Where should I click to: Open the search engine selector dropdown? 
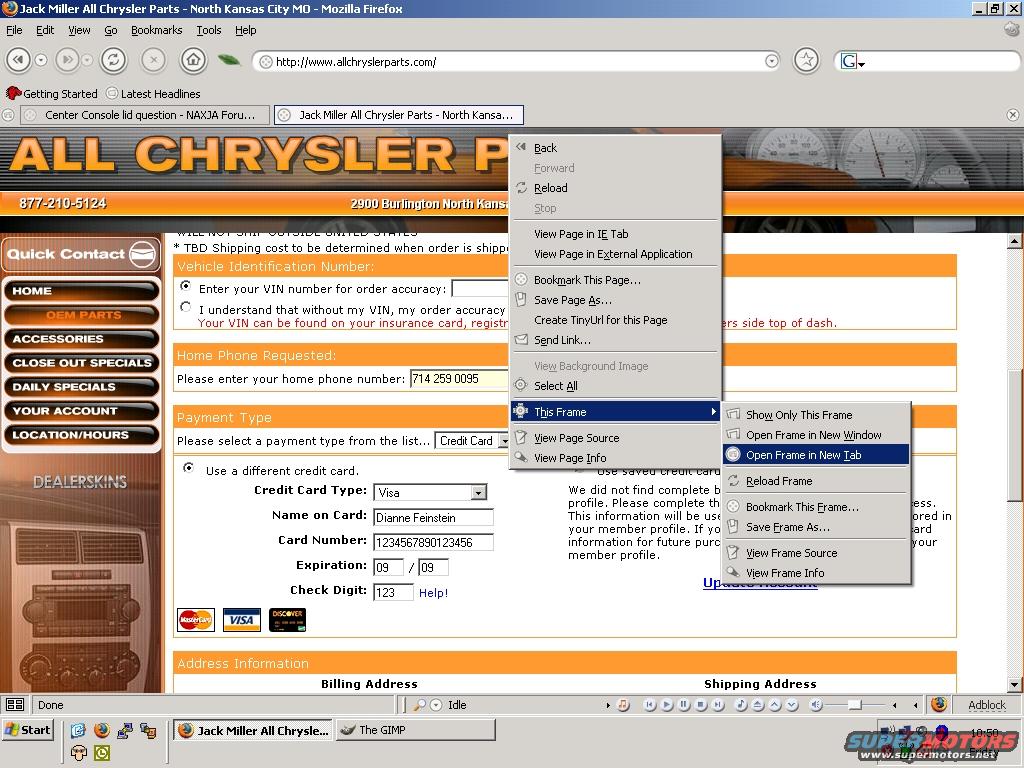click(x=852, y=62)
